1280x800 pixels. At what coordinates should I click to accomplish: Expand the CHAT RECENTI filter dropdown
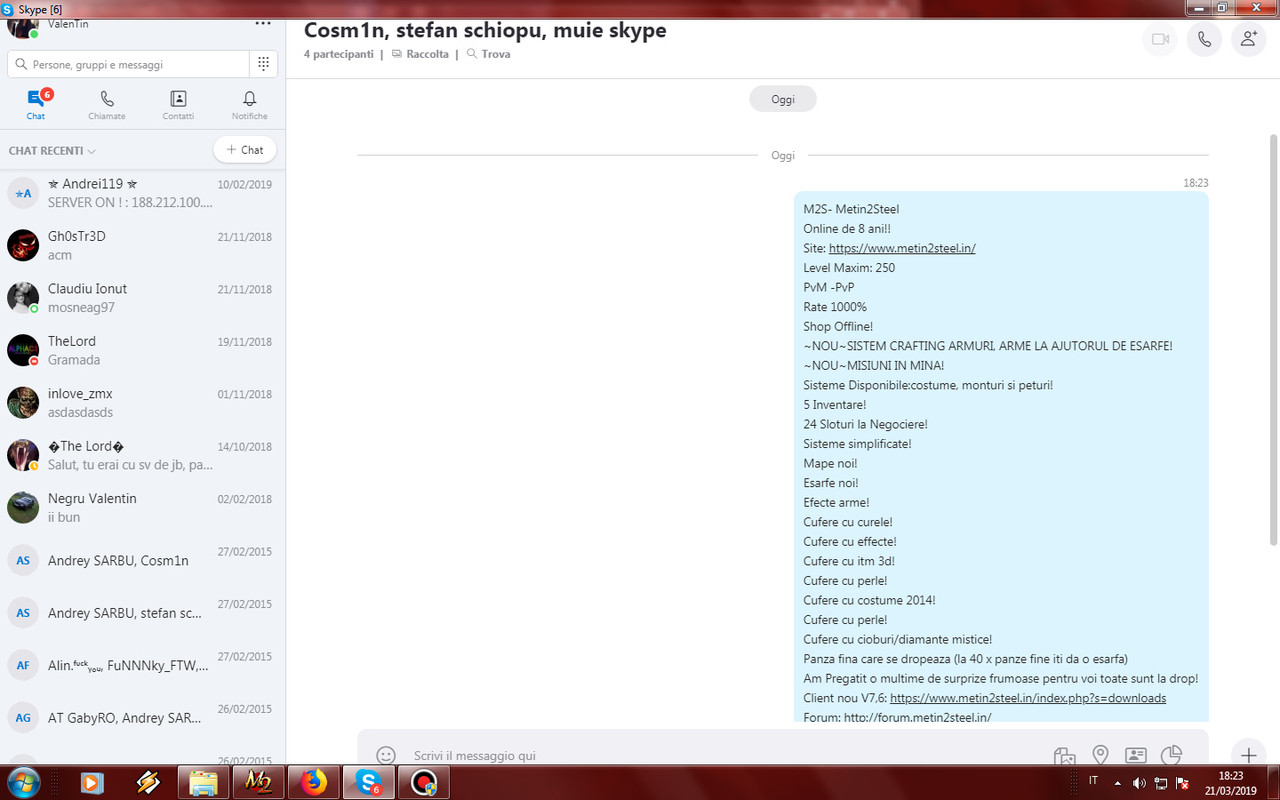point(52,151)
